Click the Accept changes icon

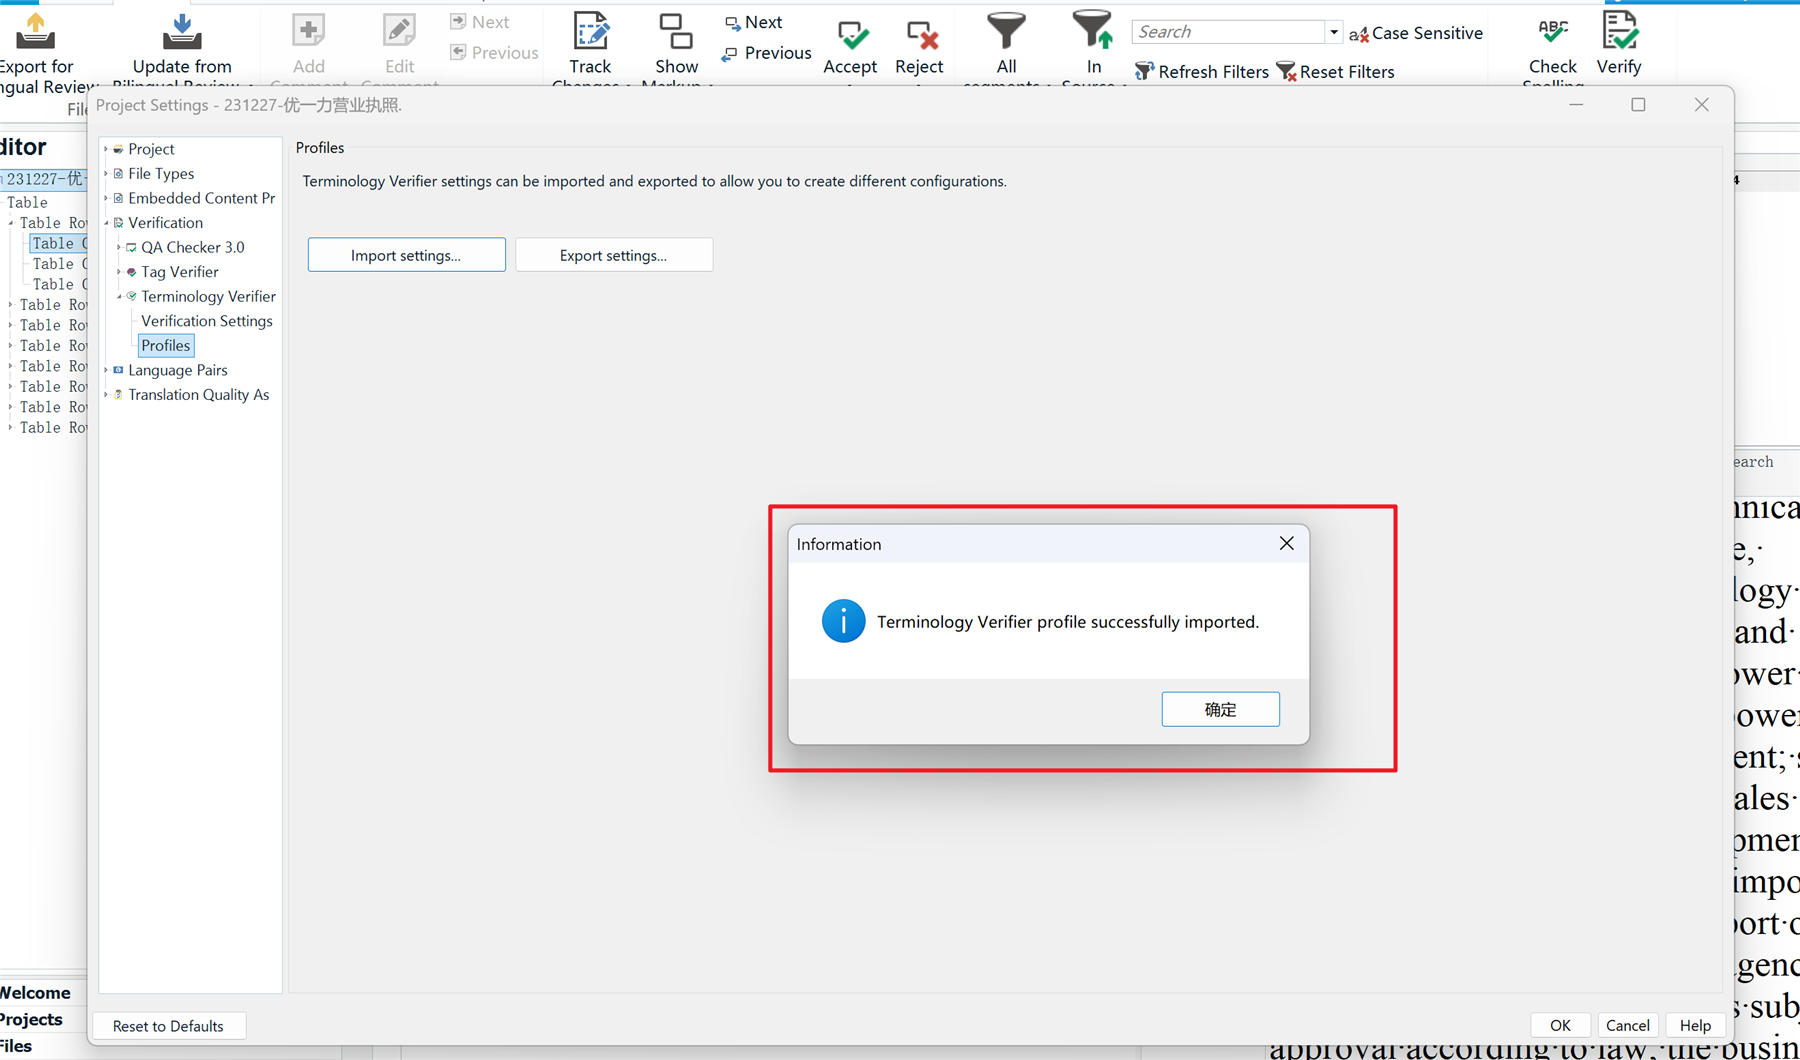tap(851, 36)
